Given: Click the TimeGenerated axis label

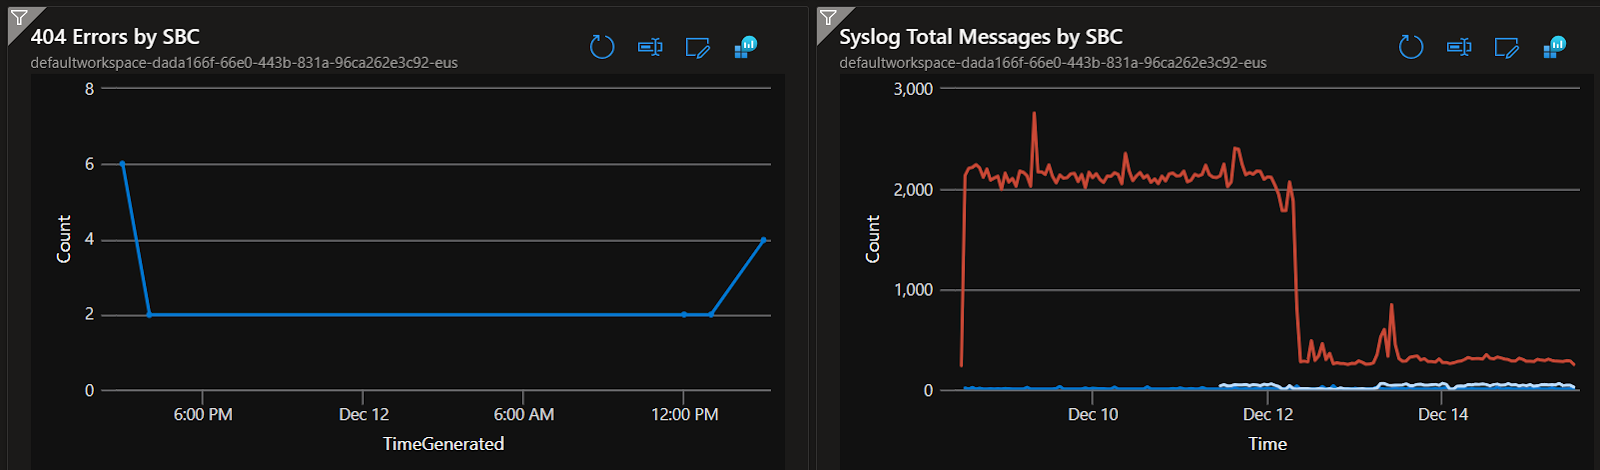Looking at the screenshot, I should tap(443, 444).
